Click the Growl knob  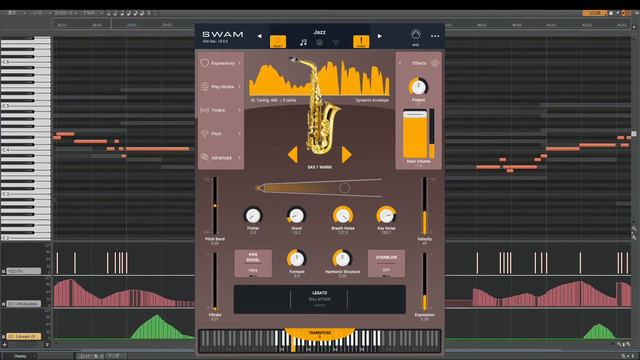pyautogui.click(x=296, y=216)
